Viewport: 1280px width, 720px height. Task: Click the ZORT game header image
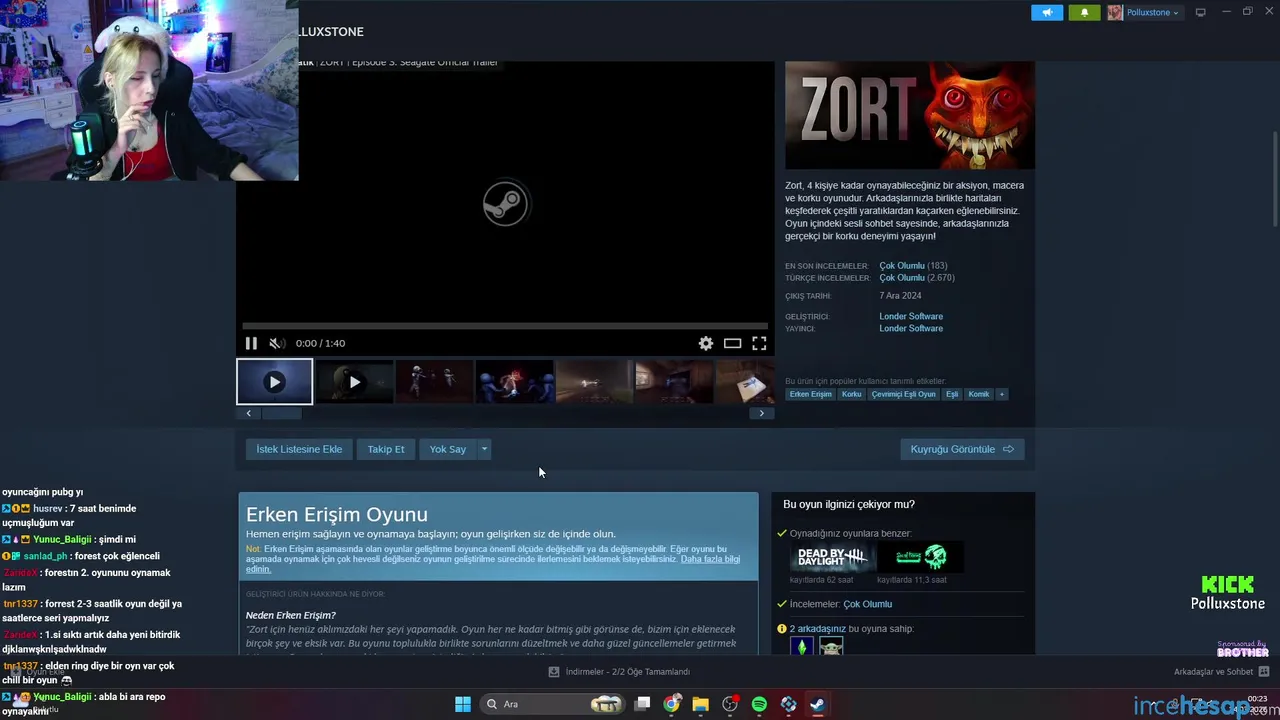(x=910, y=115)
